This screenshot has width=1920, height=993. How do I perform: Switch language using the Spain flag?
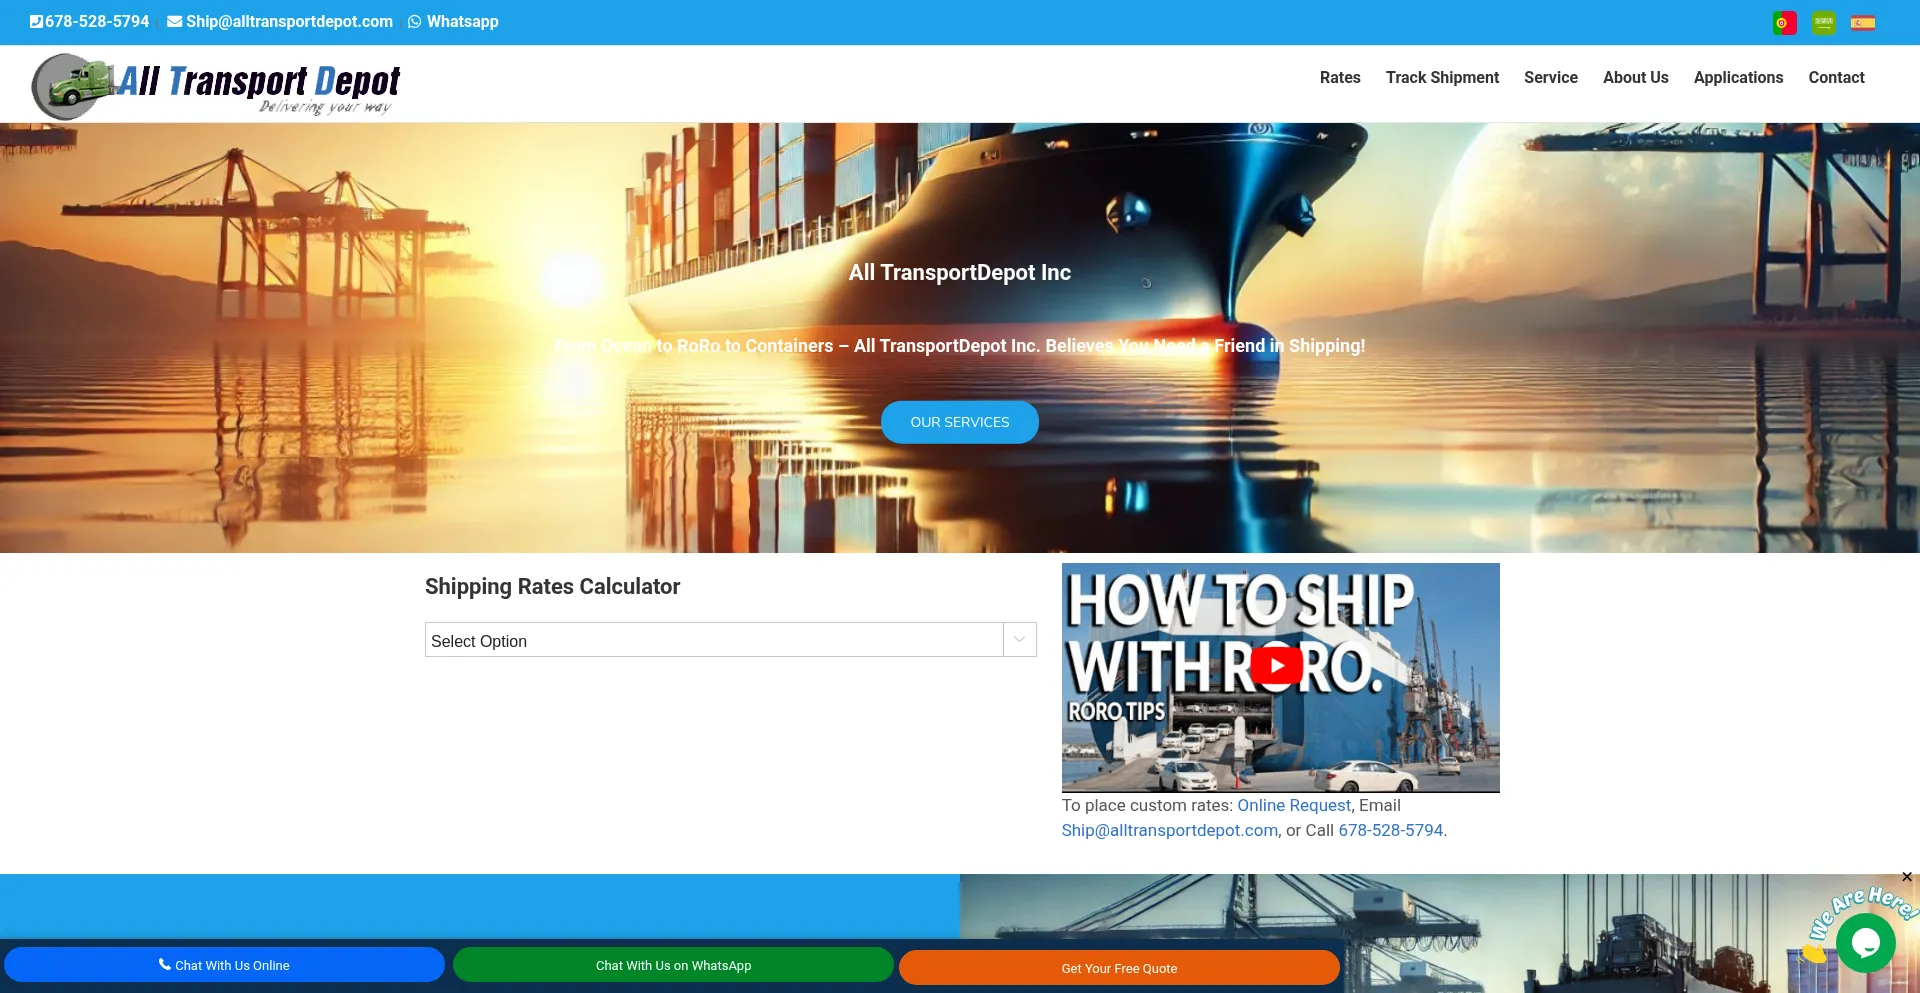[1862, 22]
